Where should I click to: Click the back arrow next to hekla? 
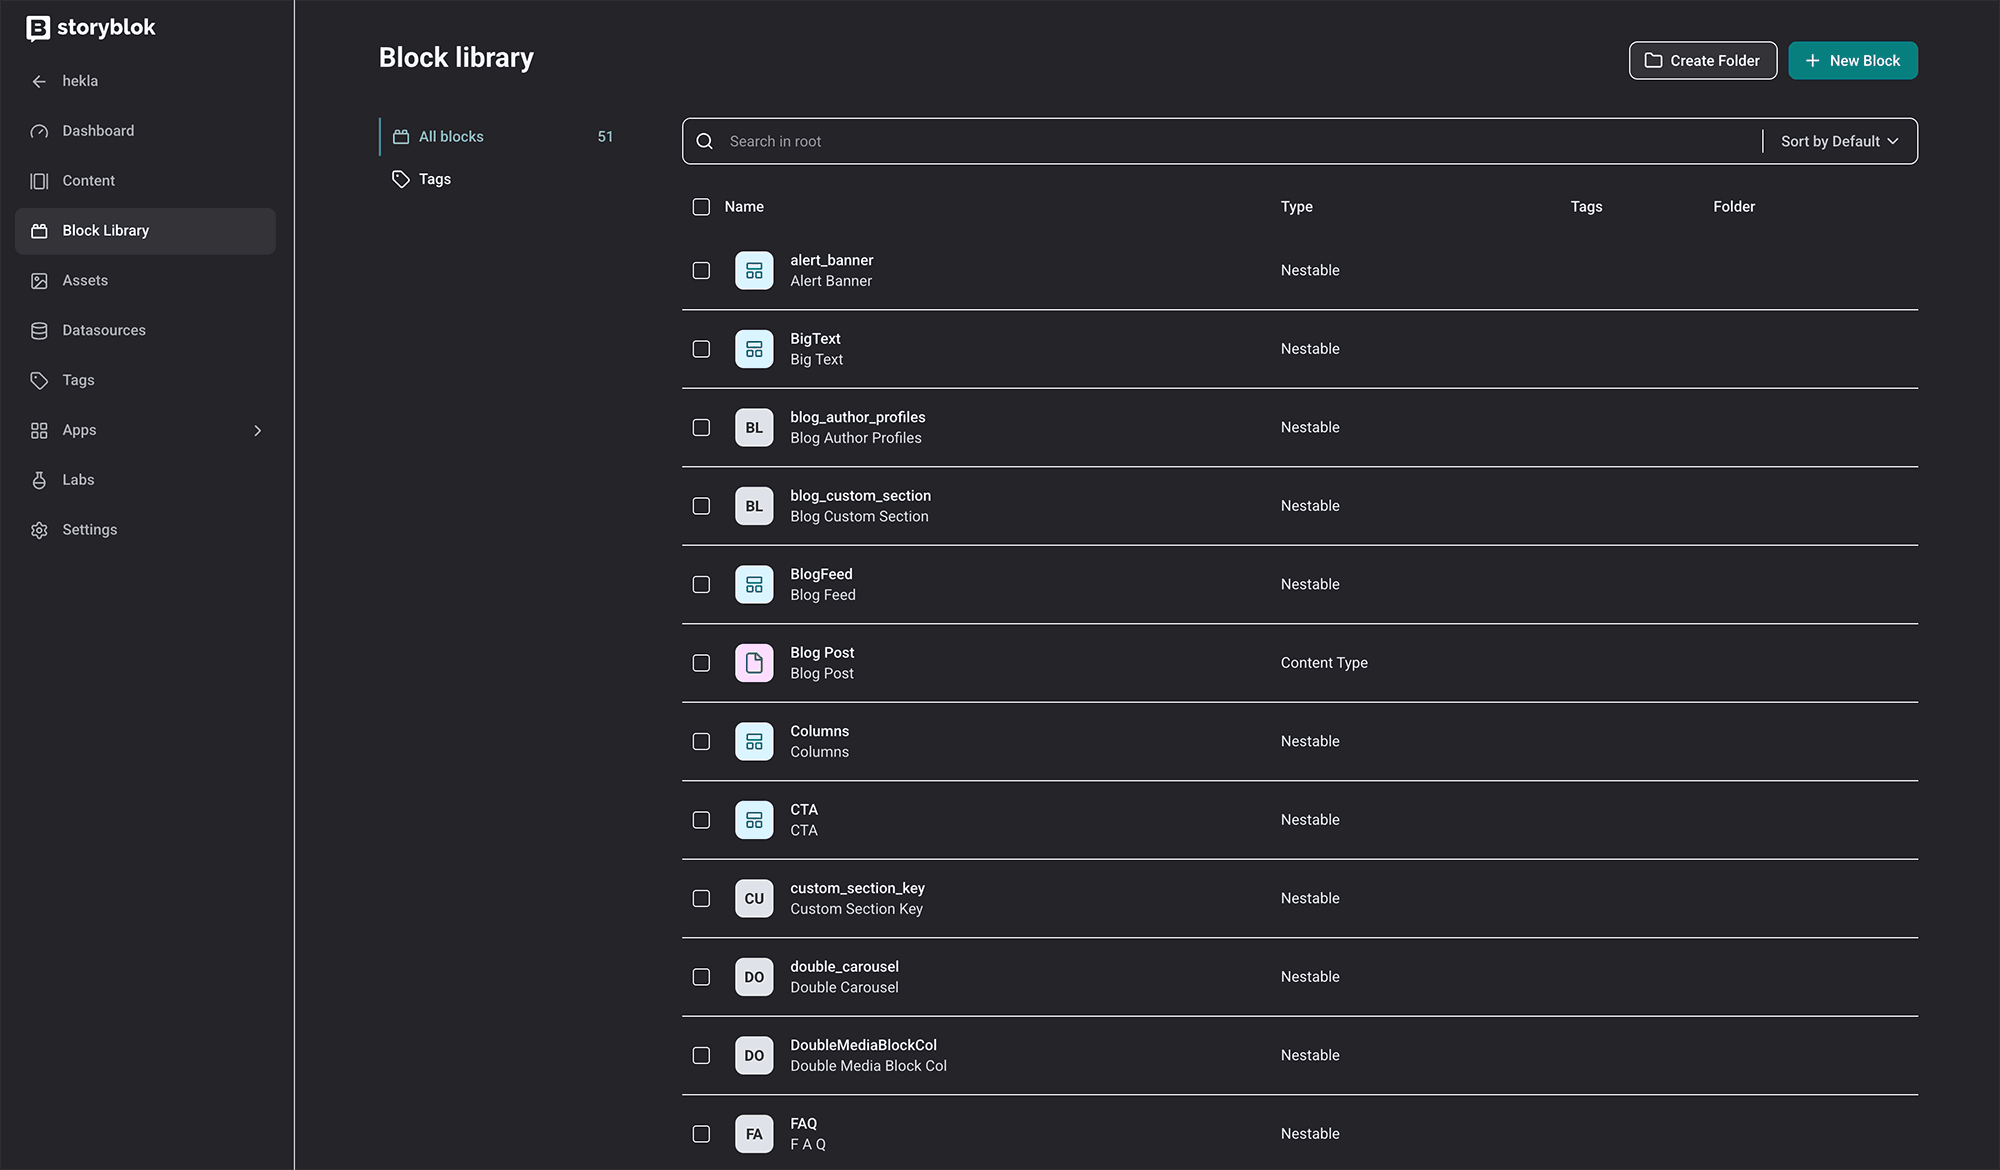[39, 81]
